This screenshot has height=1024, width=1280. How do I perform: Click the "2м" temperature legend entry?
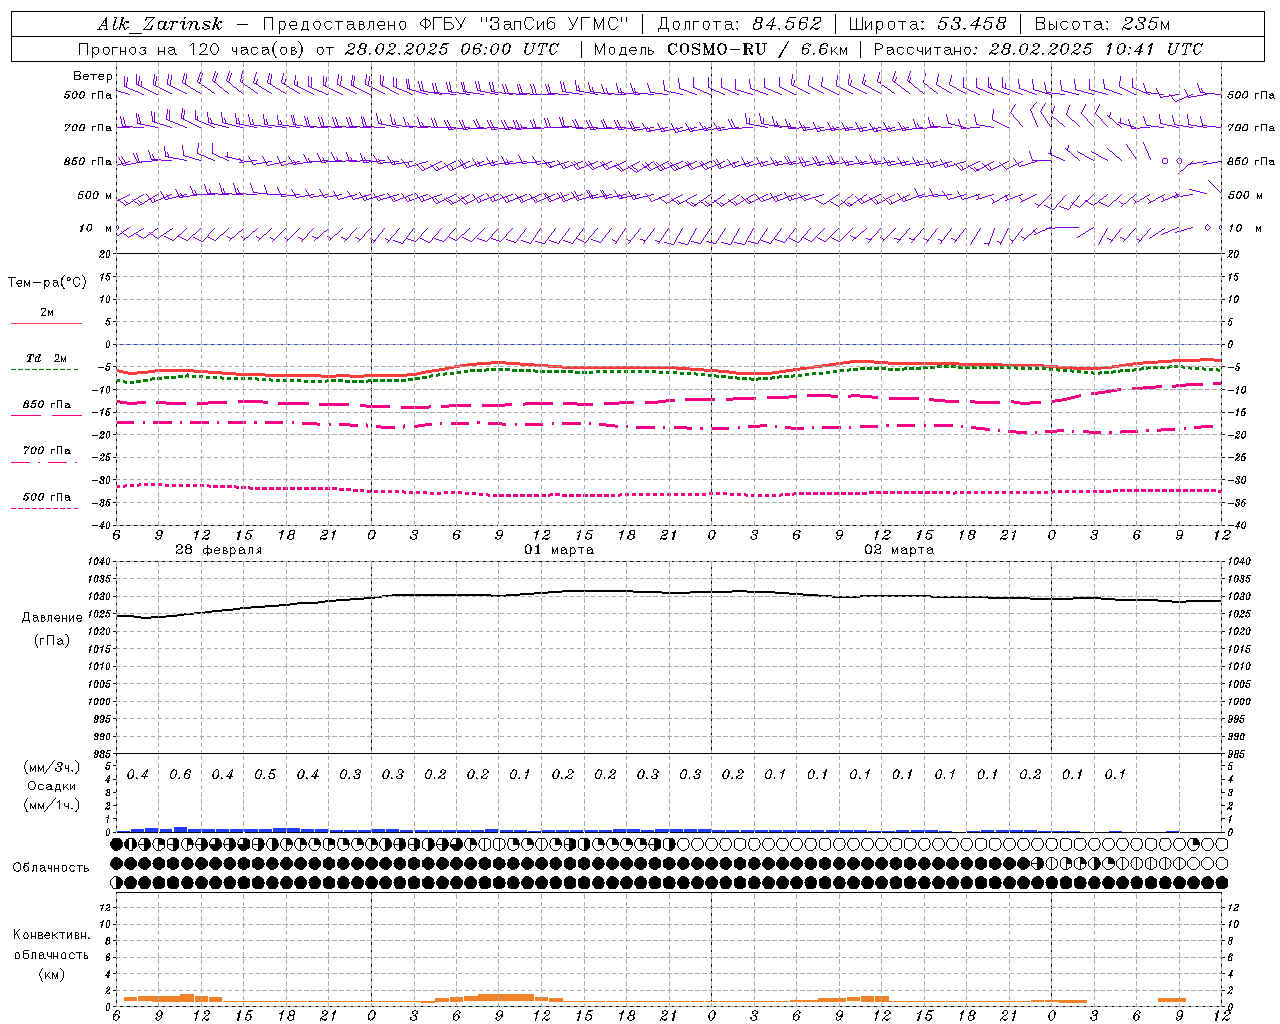tap(47, 313)
